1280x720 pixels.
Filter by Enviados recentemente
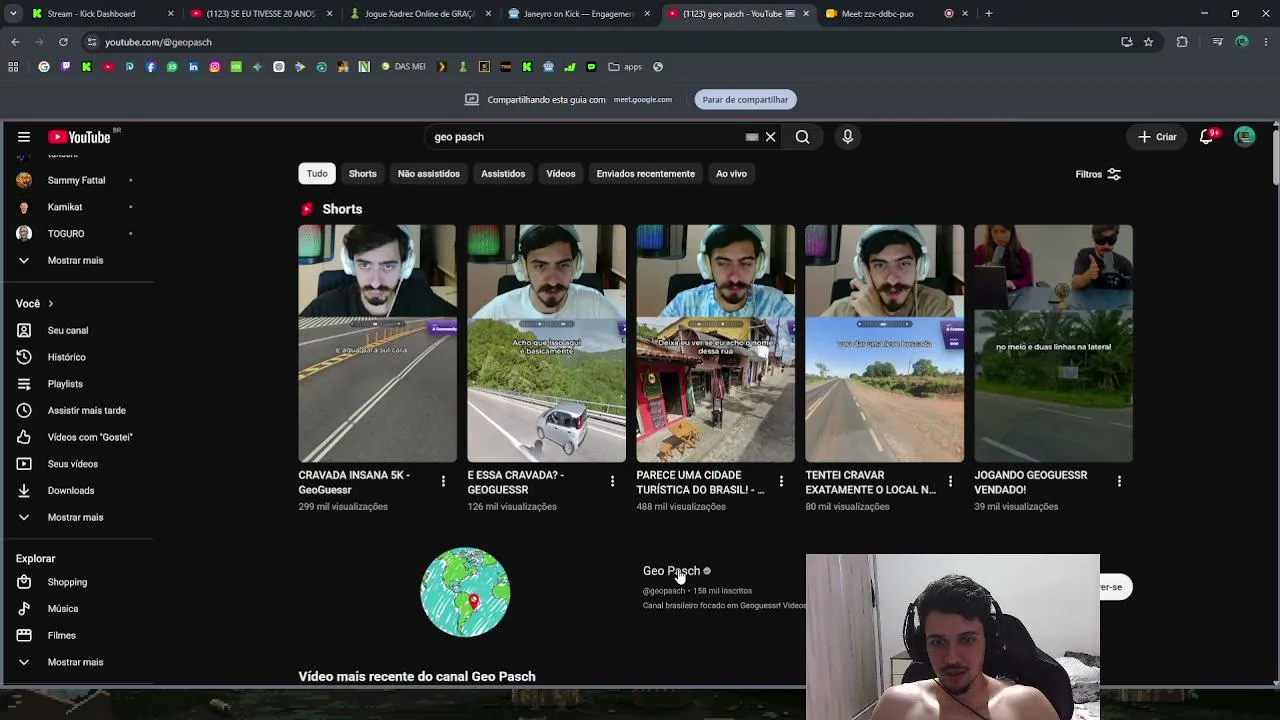click(x=646, y=174)
